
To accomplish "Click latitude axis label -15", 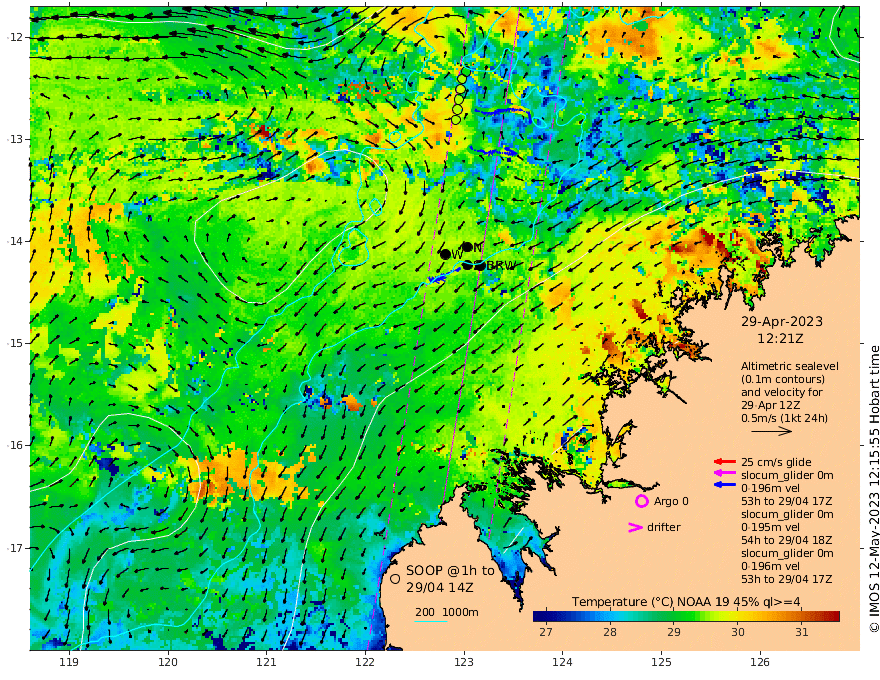I will [15, 343].
